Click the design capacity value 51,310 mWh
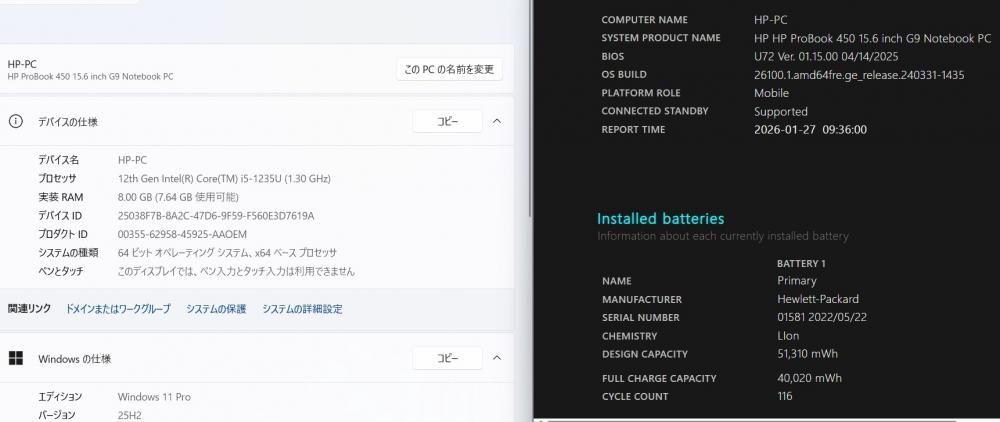This screenshot has width=1000, height=422. [x=807, y=354]
